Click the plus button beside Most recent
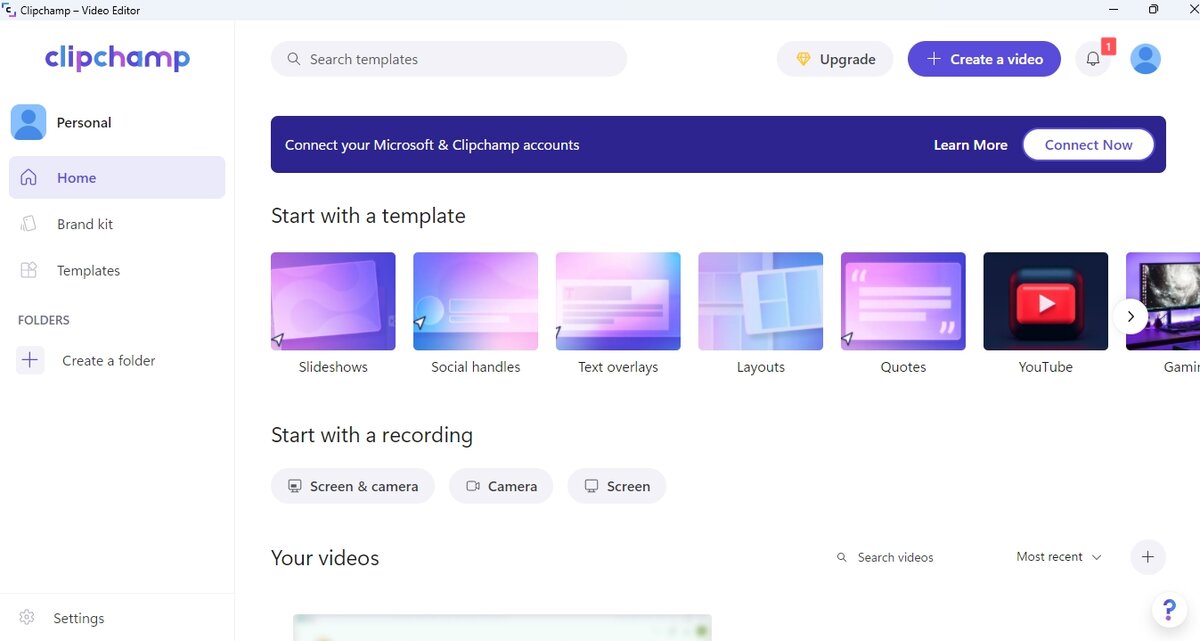 tap(1148, 557)
